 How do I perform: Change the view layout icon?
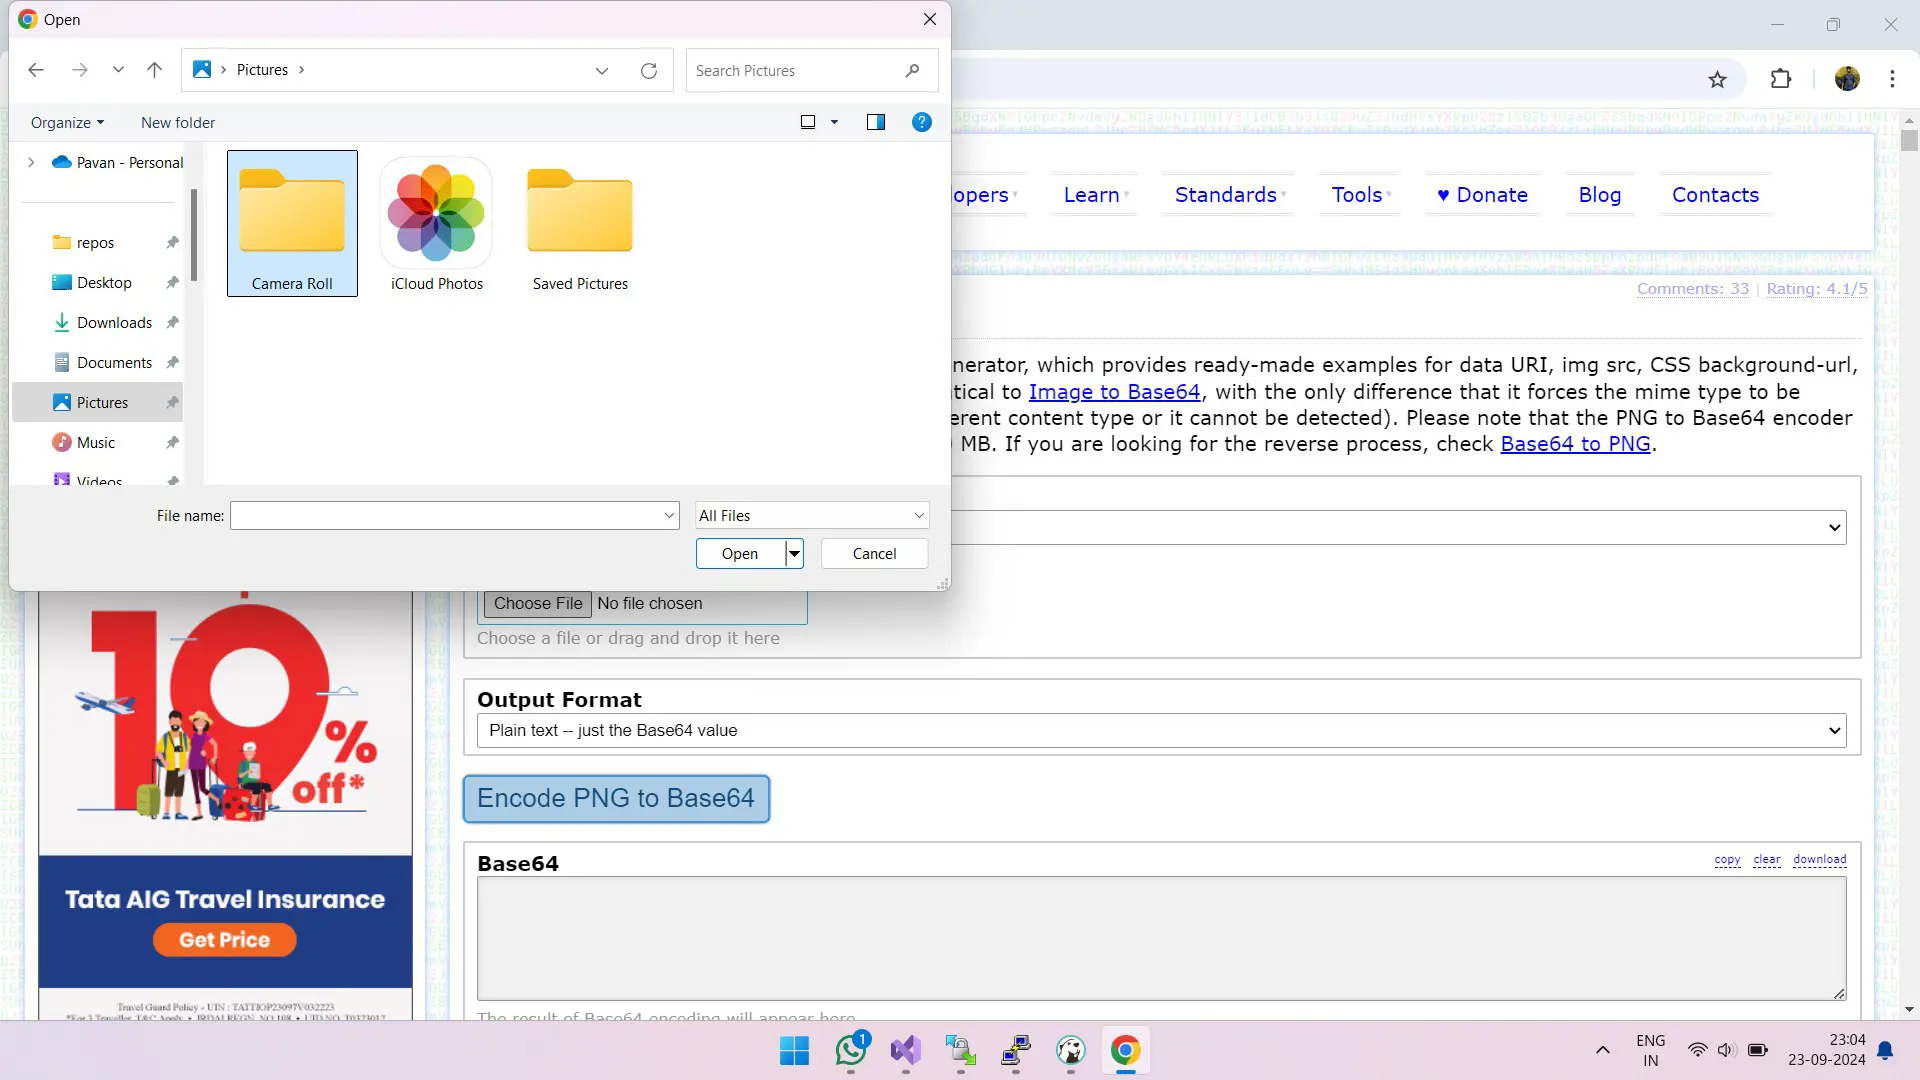808,122
